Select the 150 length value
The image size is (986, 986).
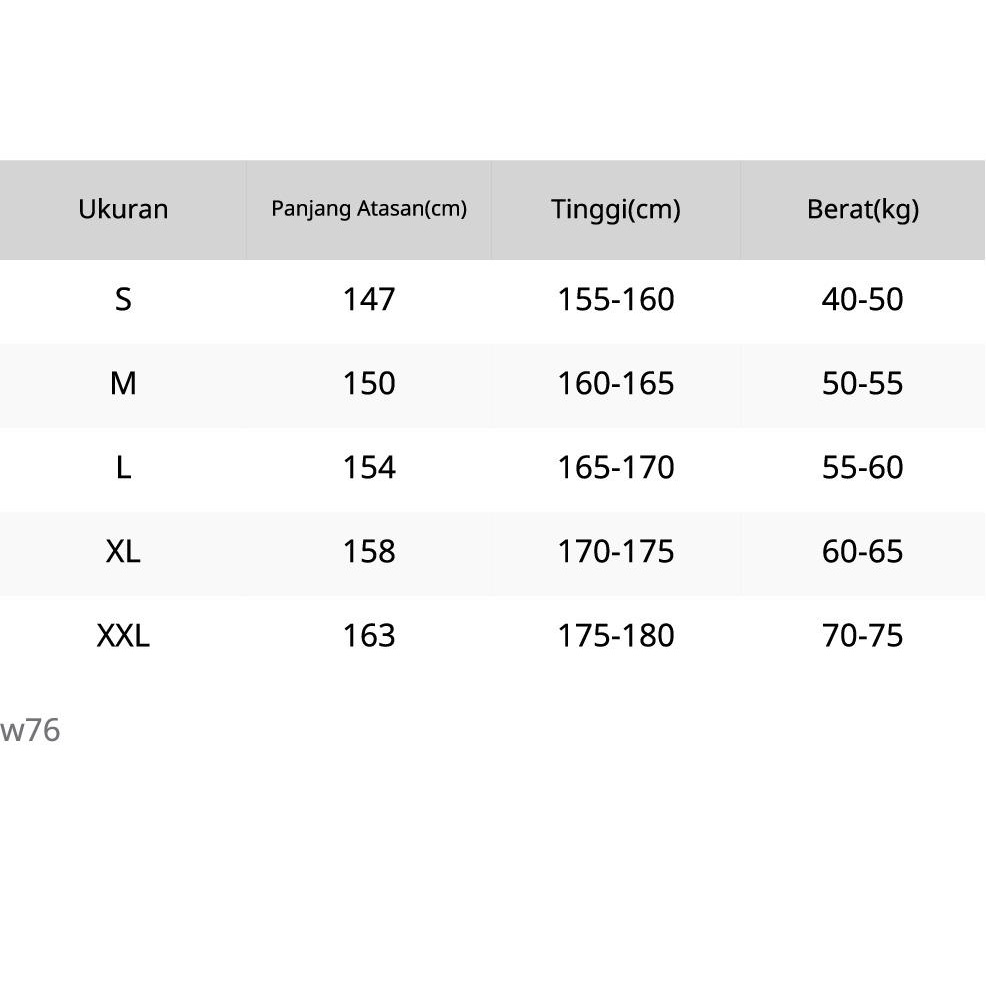[369, 383]
